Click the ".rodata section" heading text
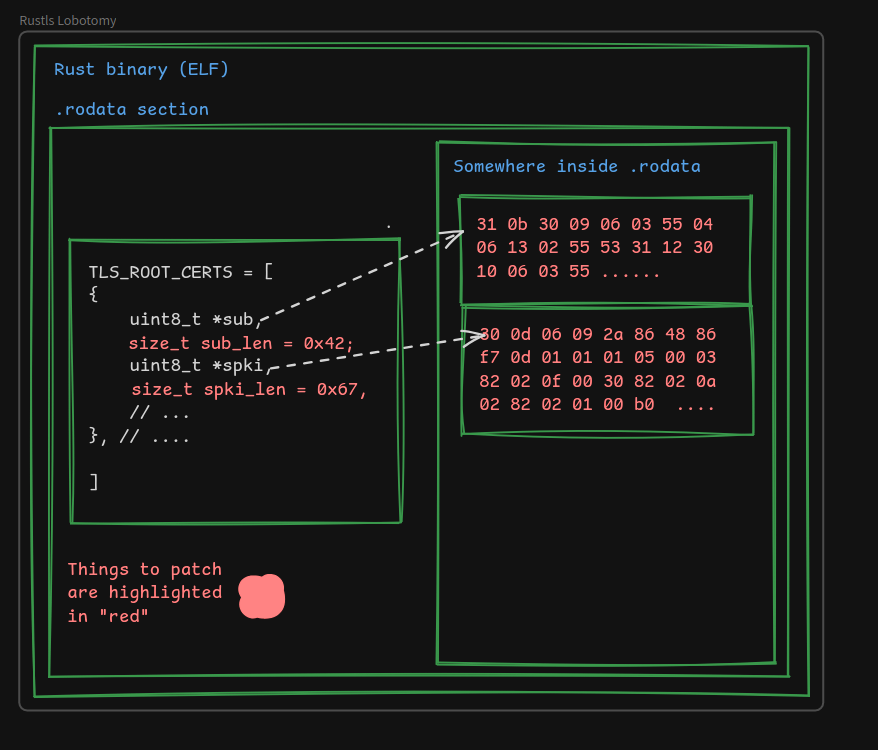Image resolution: width=878 pixels, height=750 pixels. click(131, 109)
